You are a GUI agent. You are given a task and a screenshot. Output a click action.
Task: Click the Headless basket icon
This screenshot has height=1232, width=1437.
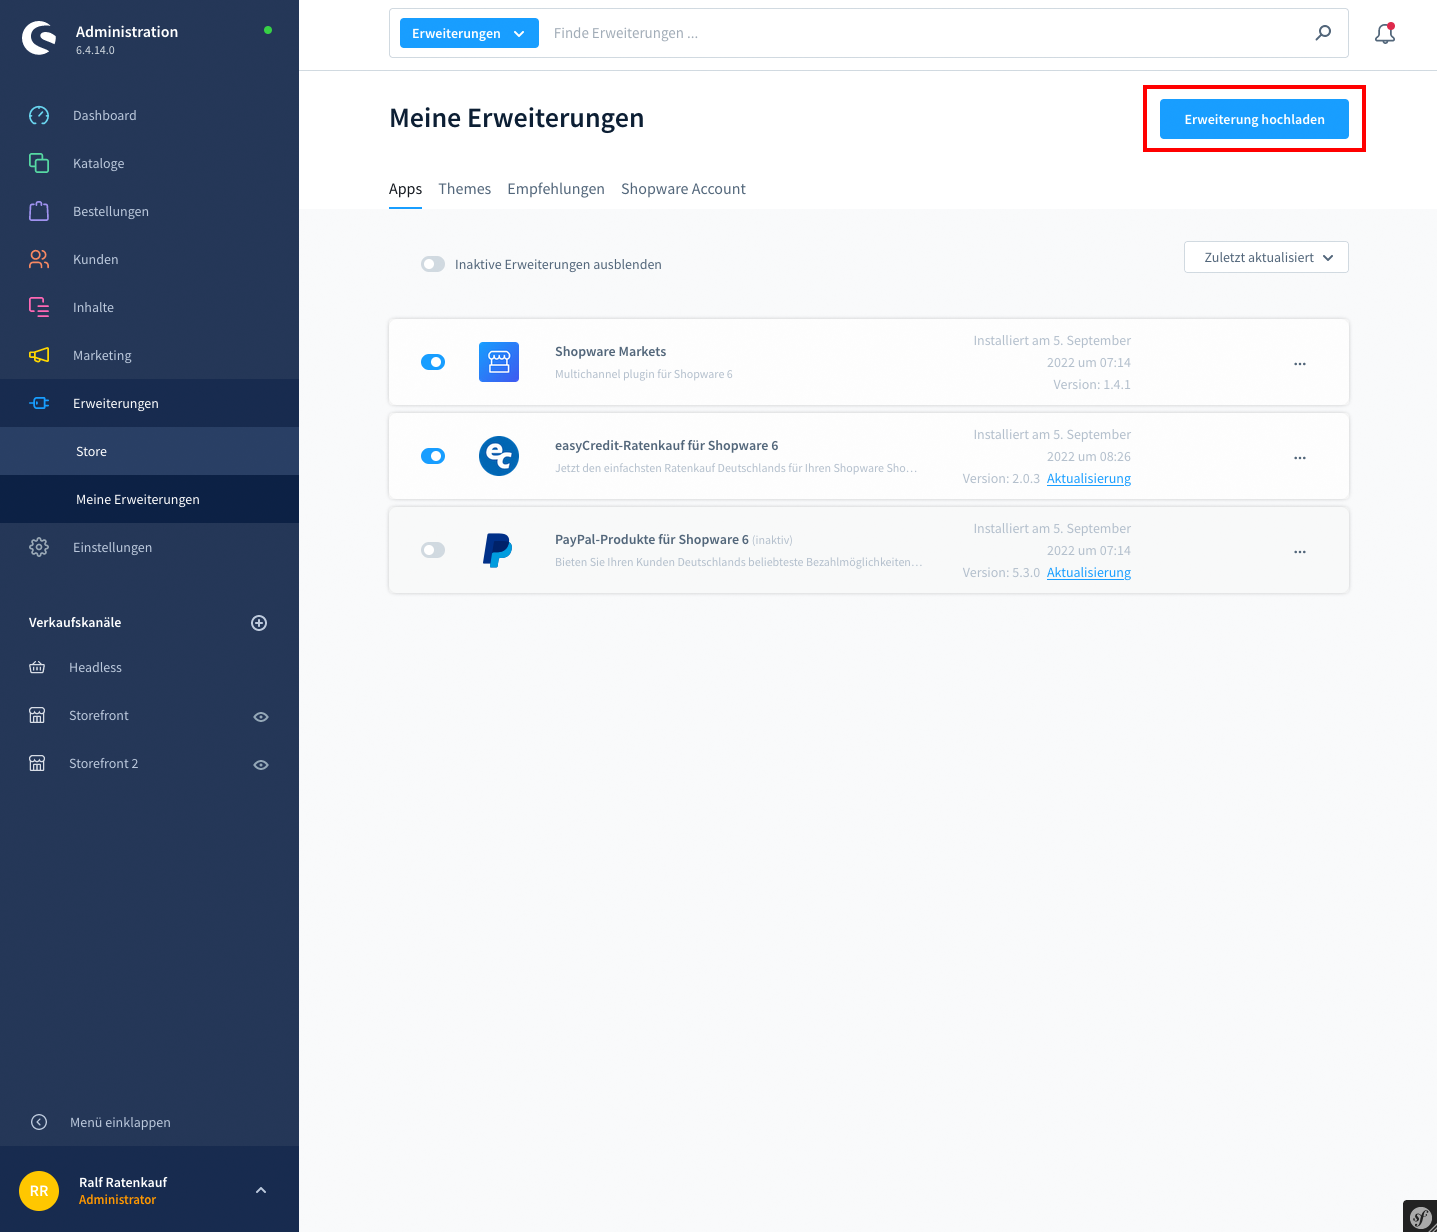pyautogui.click(x=37, y=667)
